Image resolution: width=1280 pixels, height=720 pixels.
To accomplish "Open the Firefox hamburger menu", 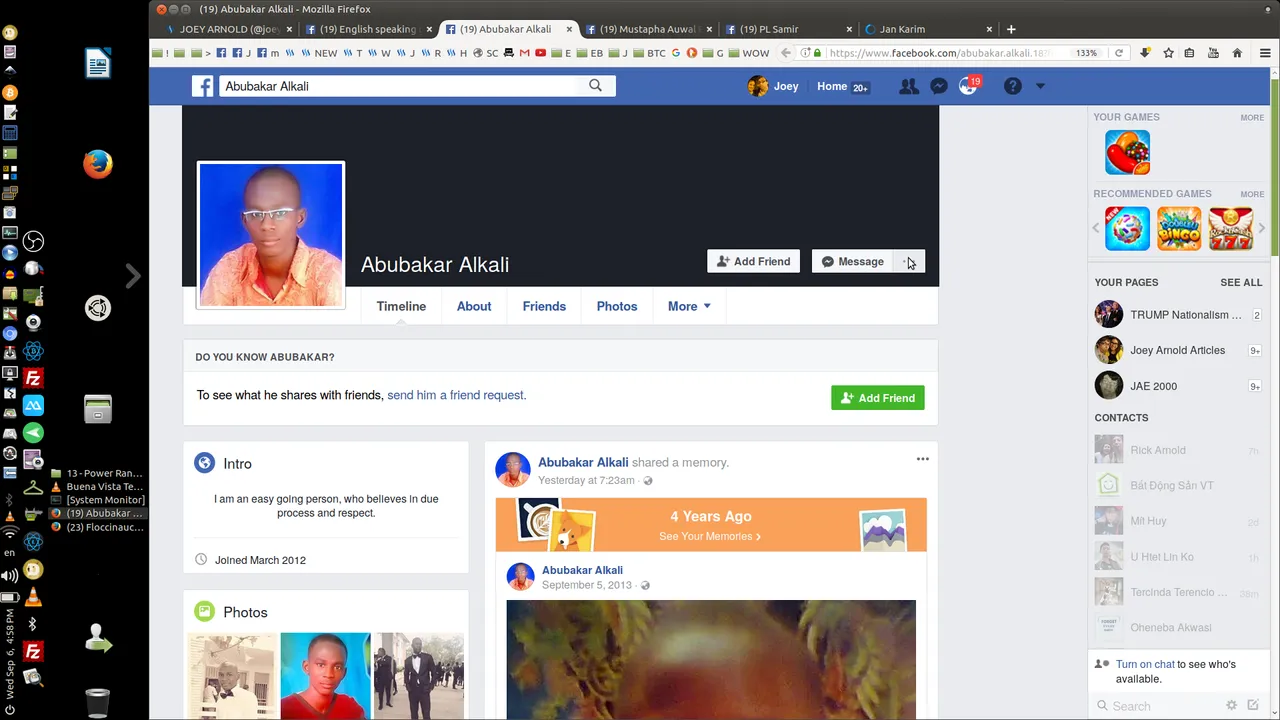I will [1265, 53].
